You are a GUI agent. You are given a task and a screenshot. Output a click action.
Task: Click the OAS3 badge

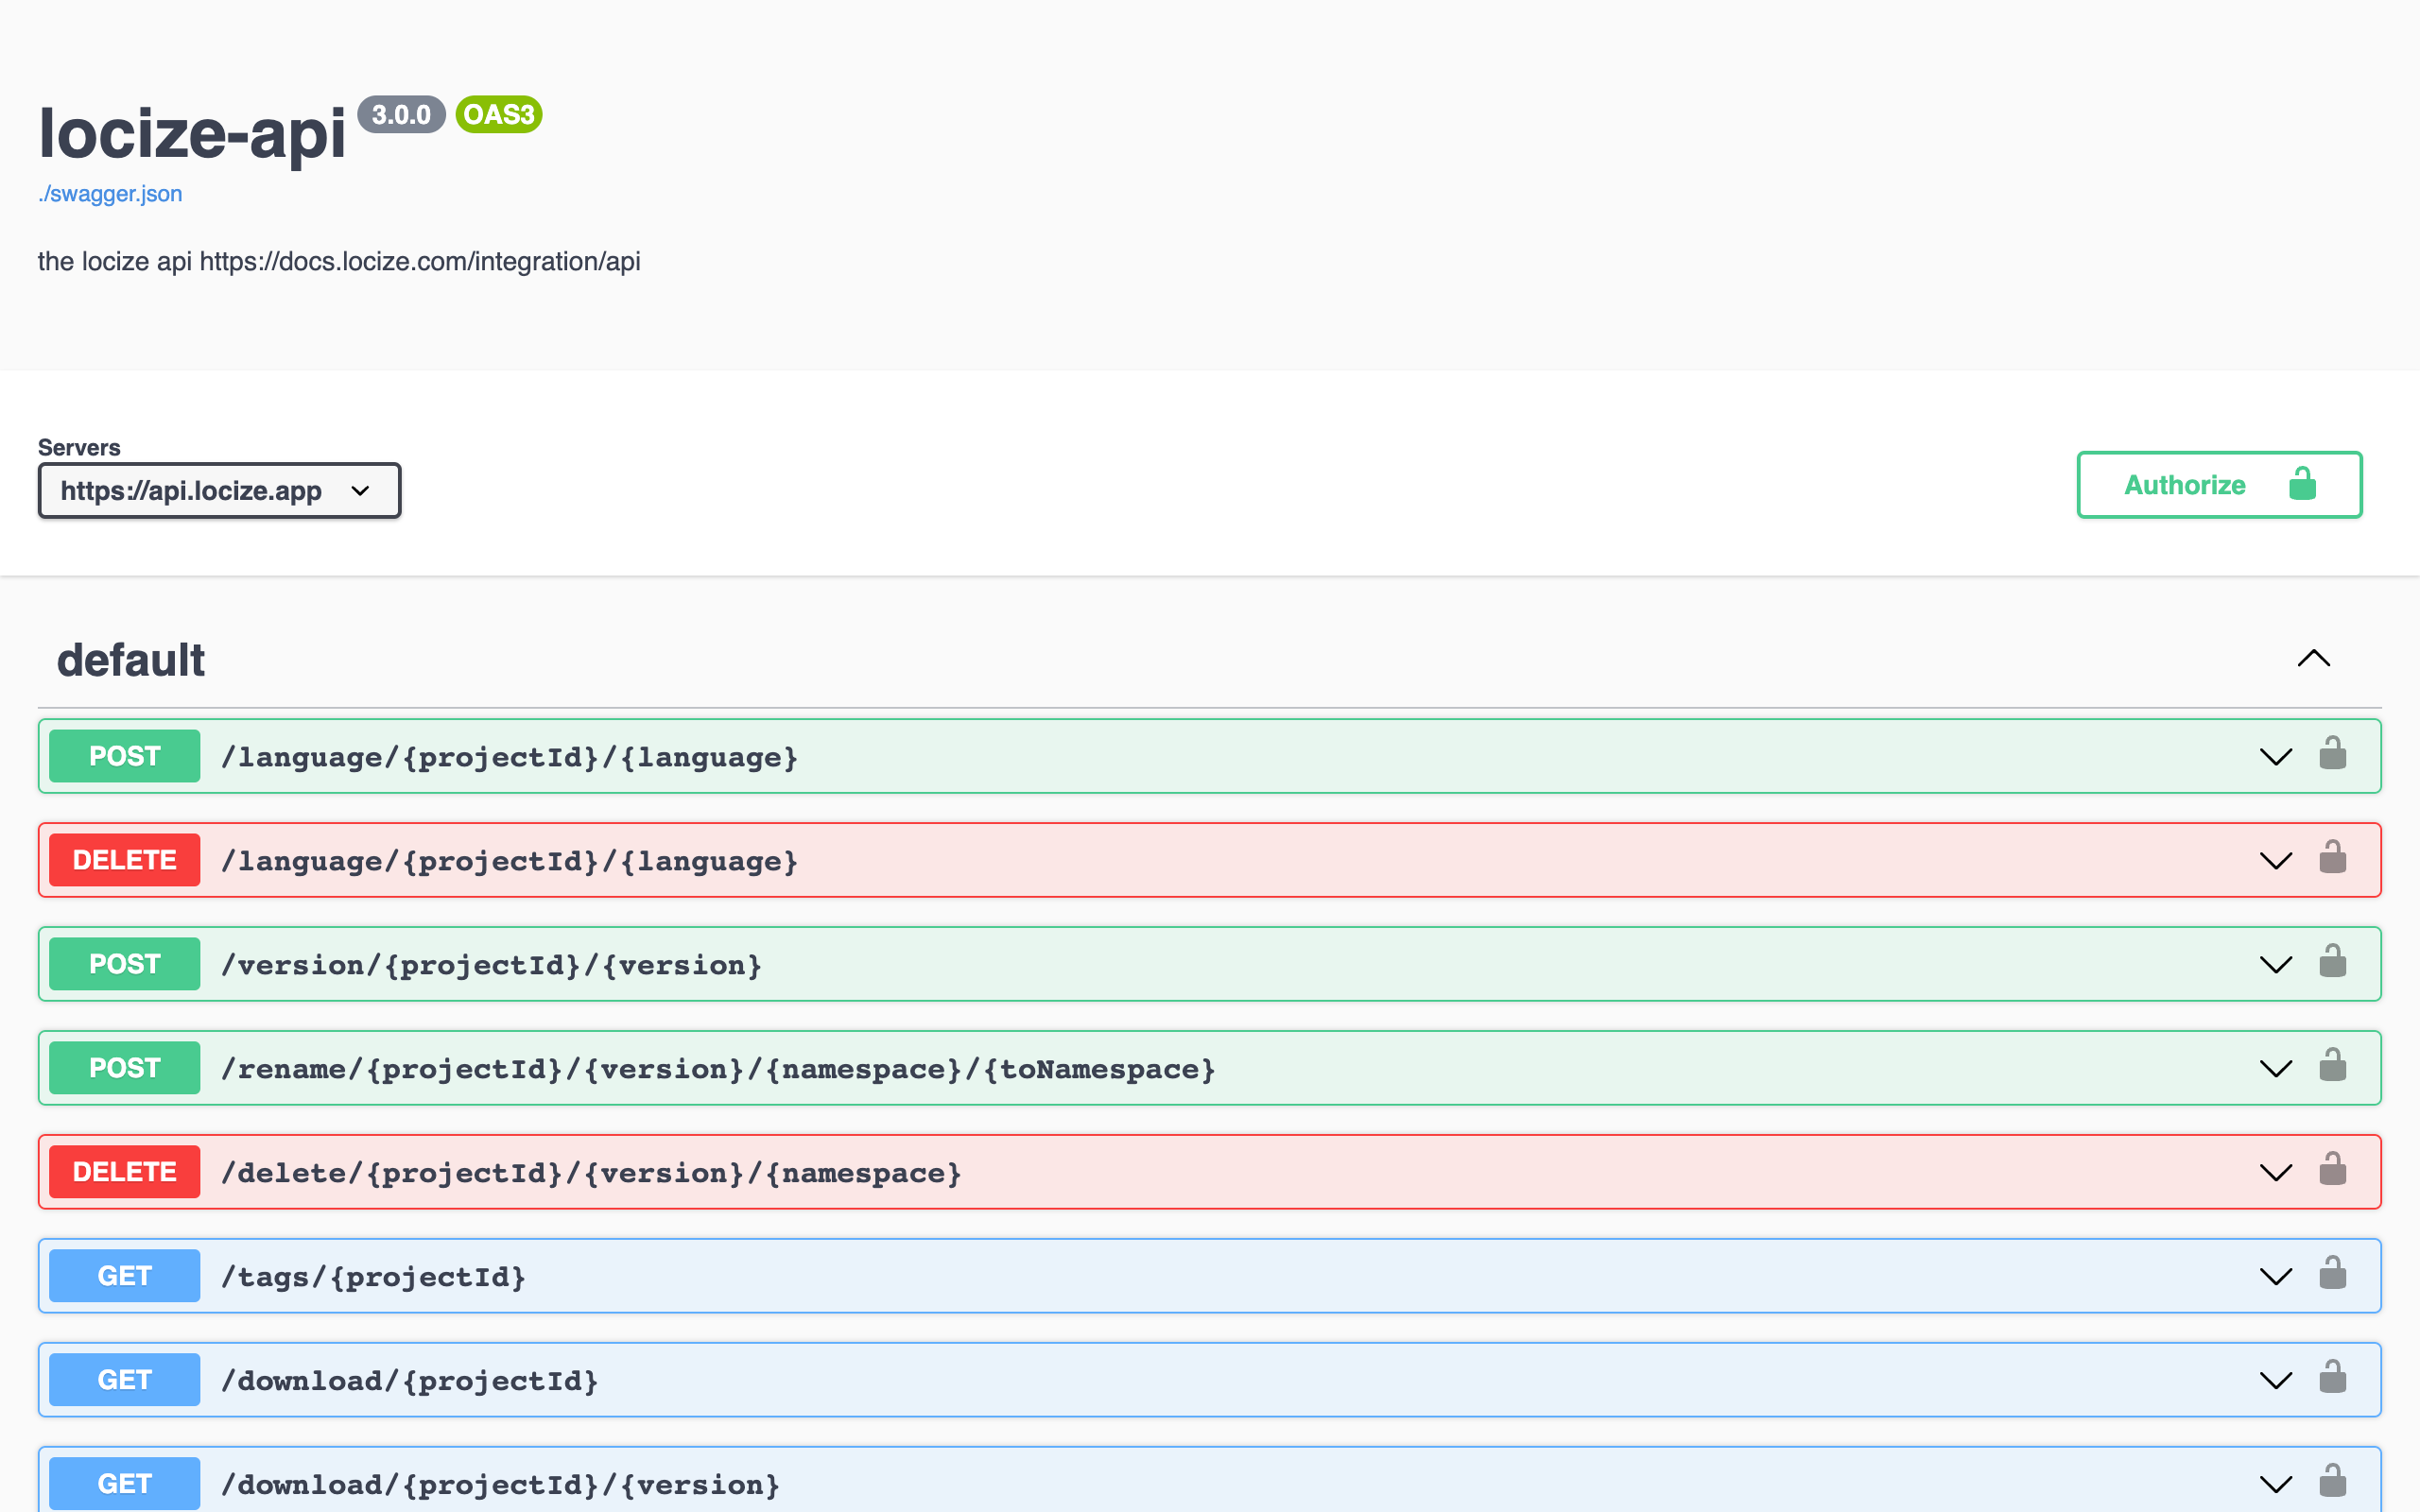coord(499,115)
